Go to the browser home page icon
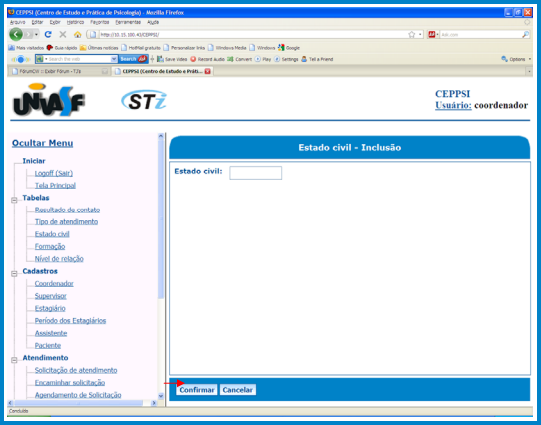The height and width of the screenshot is (425, 541). (x=77, y=34)
